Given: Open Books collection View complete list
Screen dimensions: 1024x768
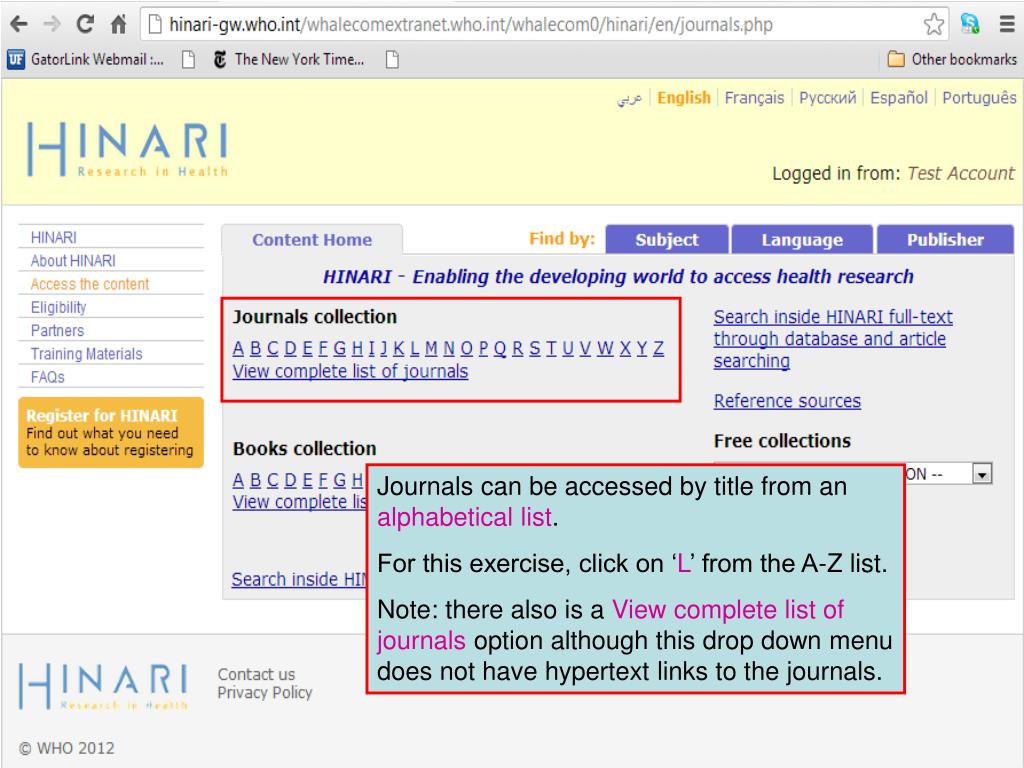Looking at the screenshot, I should point(299,502).
